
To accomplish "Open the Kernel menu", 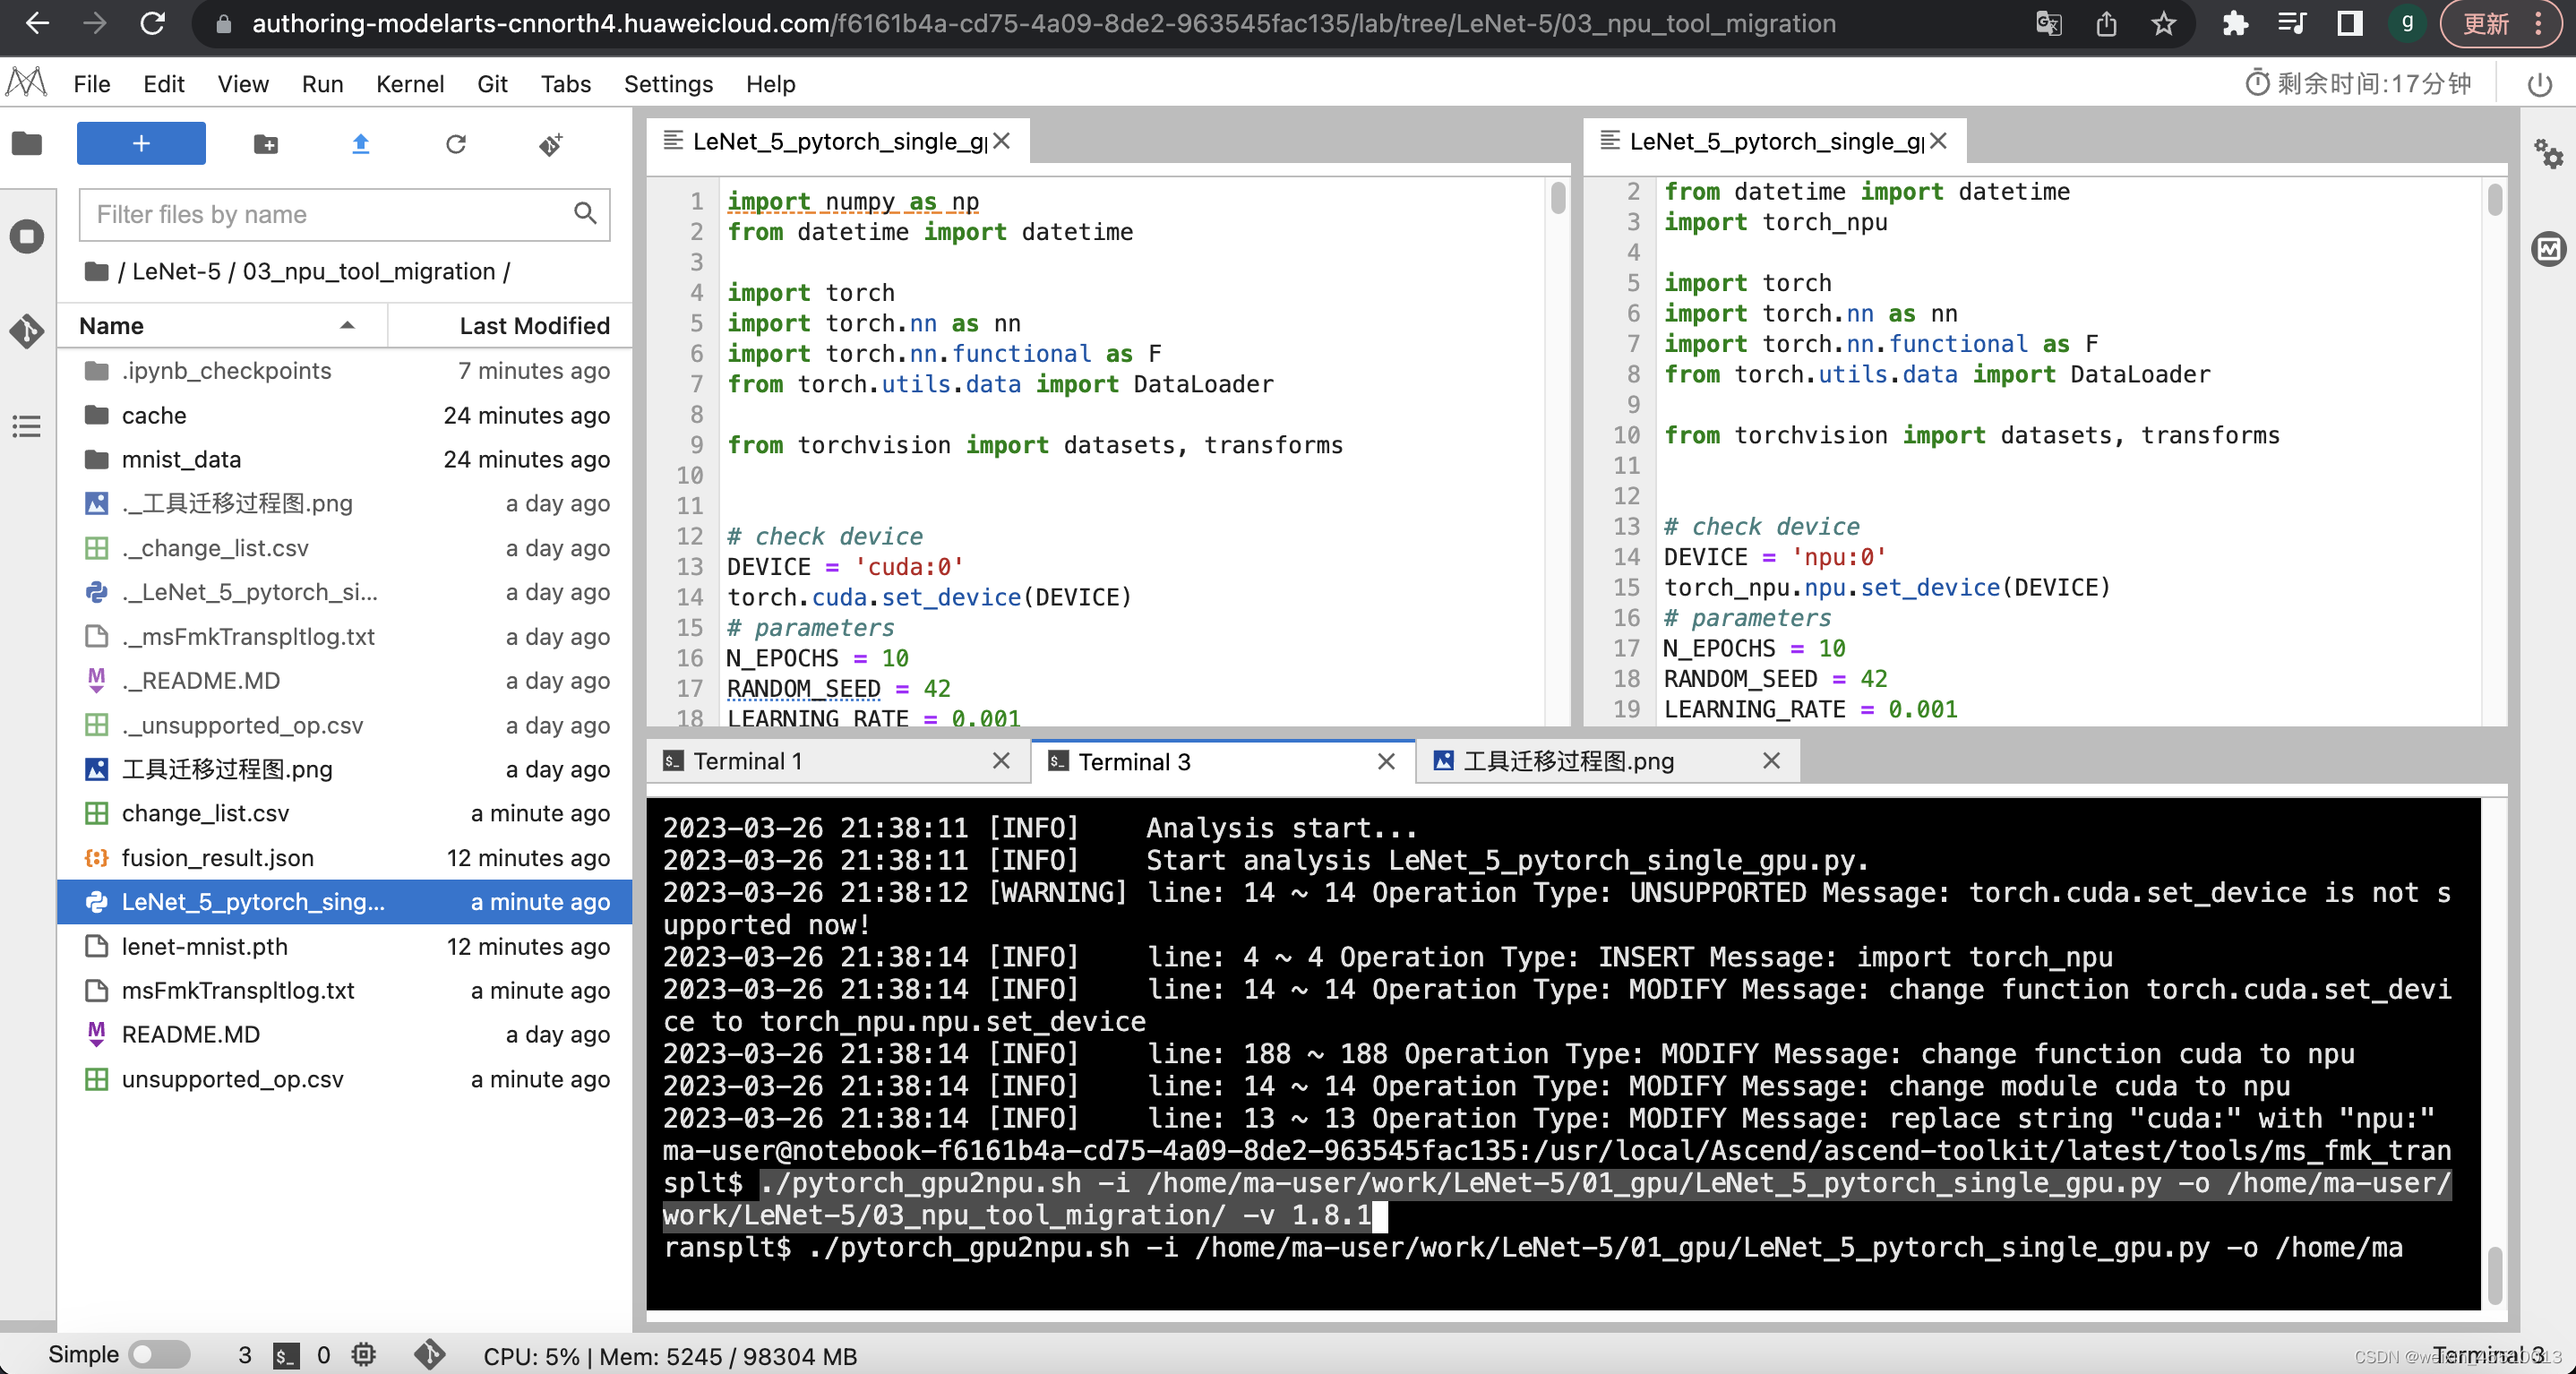I will [410, 84].
